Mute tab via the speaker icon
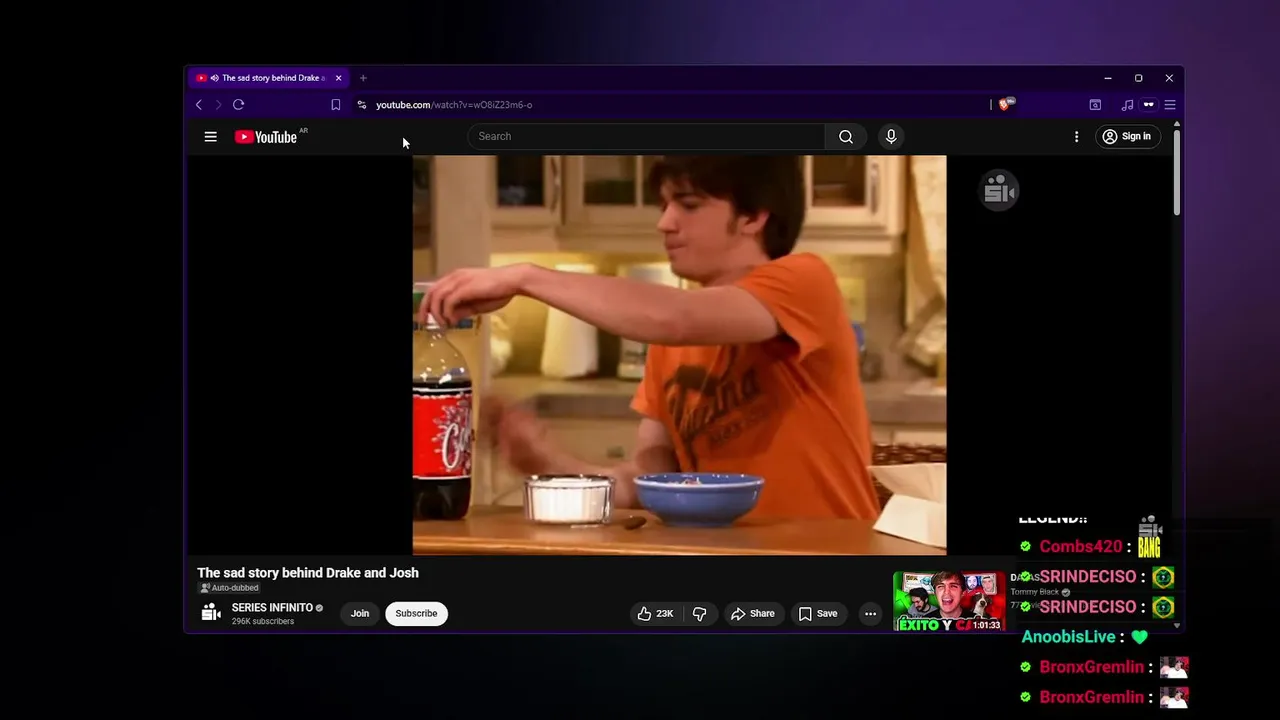The width and height of the screenshot is (1280, 720). pos(214,78)
